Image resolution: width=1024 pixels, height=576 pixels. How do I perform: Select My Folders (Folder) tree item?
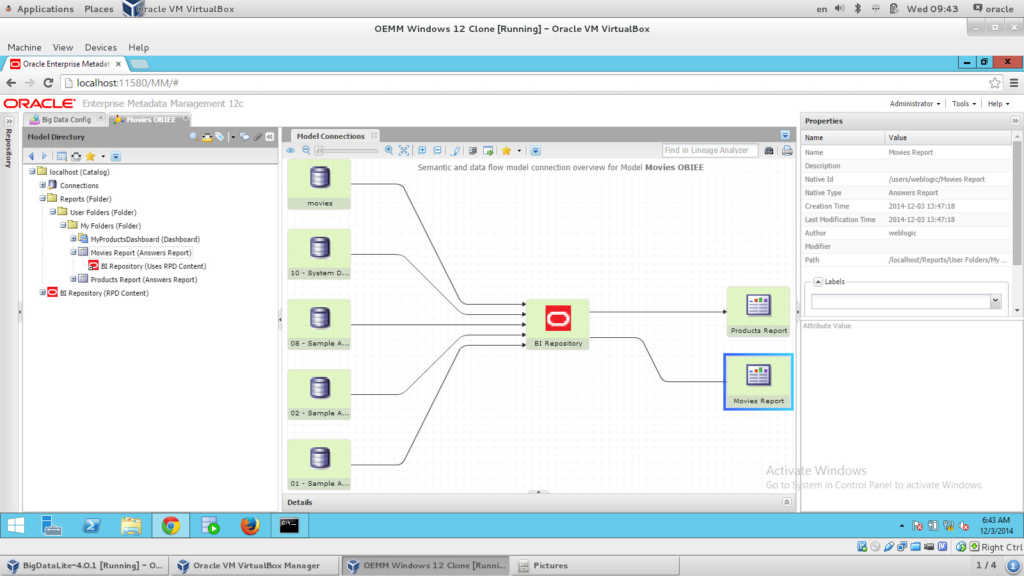click(110, 225)
